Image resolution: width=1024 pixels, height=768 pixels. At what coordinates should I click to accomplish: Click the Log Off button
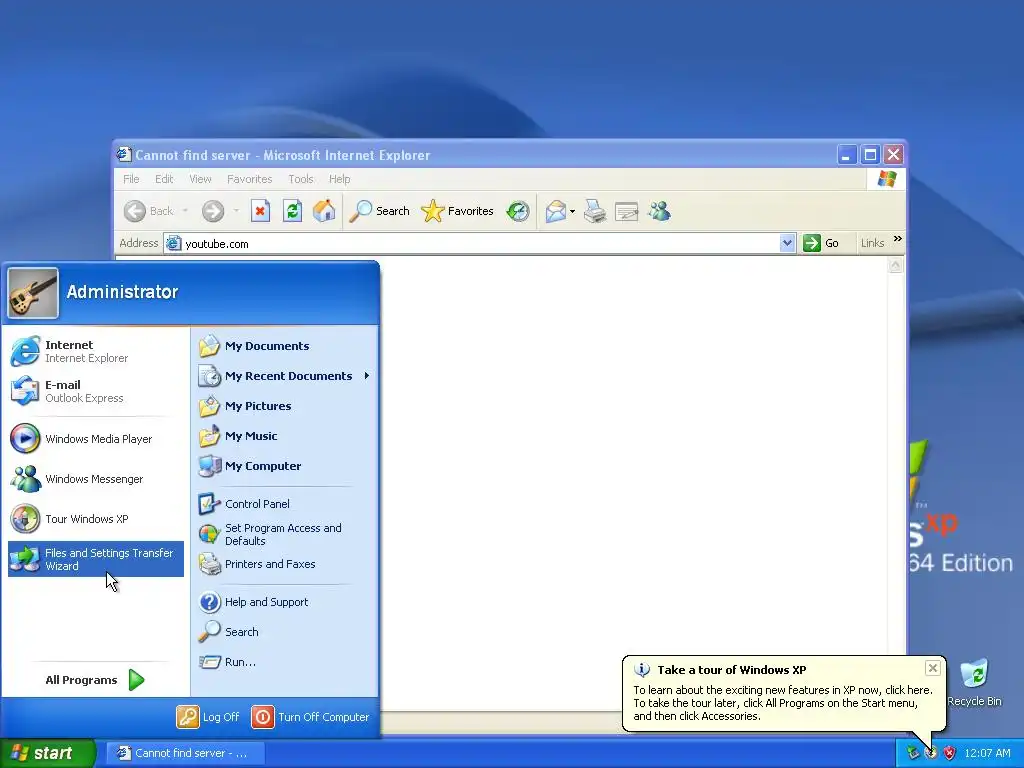[x=208, y=716]
